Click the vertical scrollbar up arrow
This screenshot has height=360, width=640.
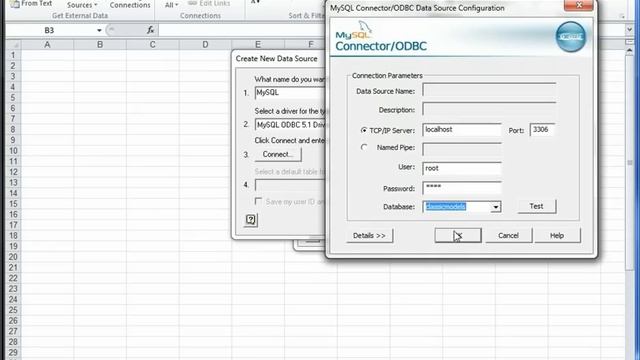[629, 51]
